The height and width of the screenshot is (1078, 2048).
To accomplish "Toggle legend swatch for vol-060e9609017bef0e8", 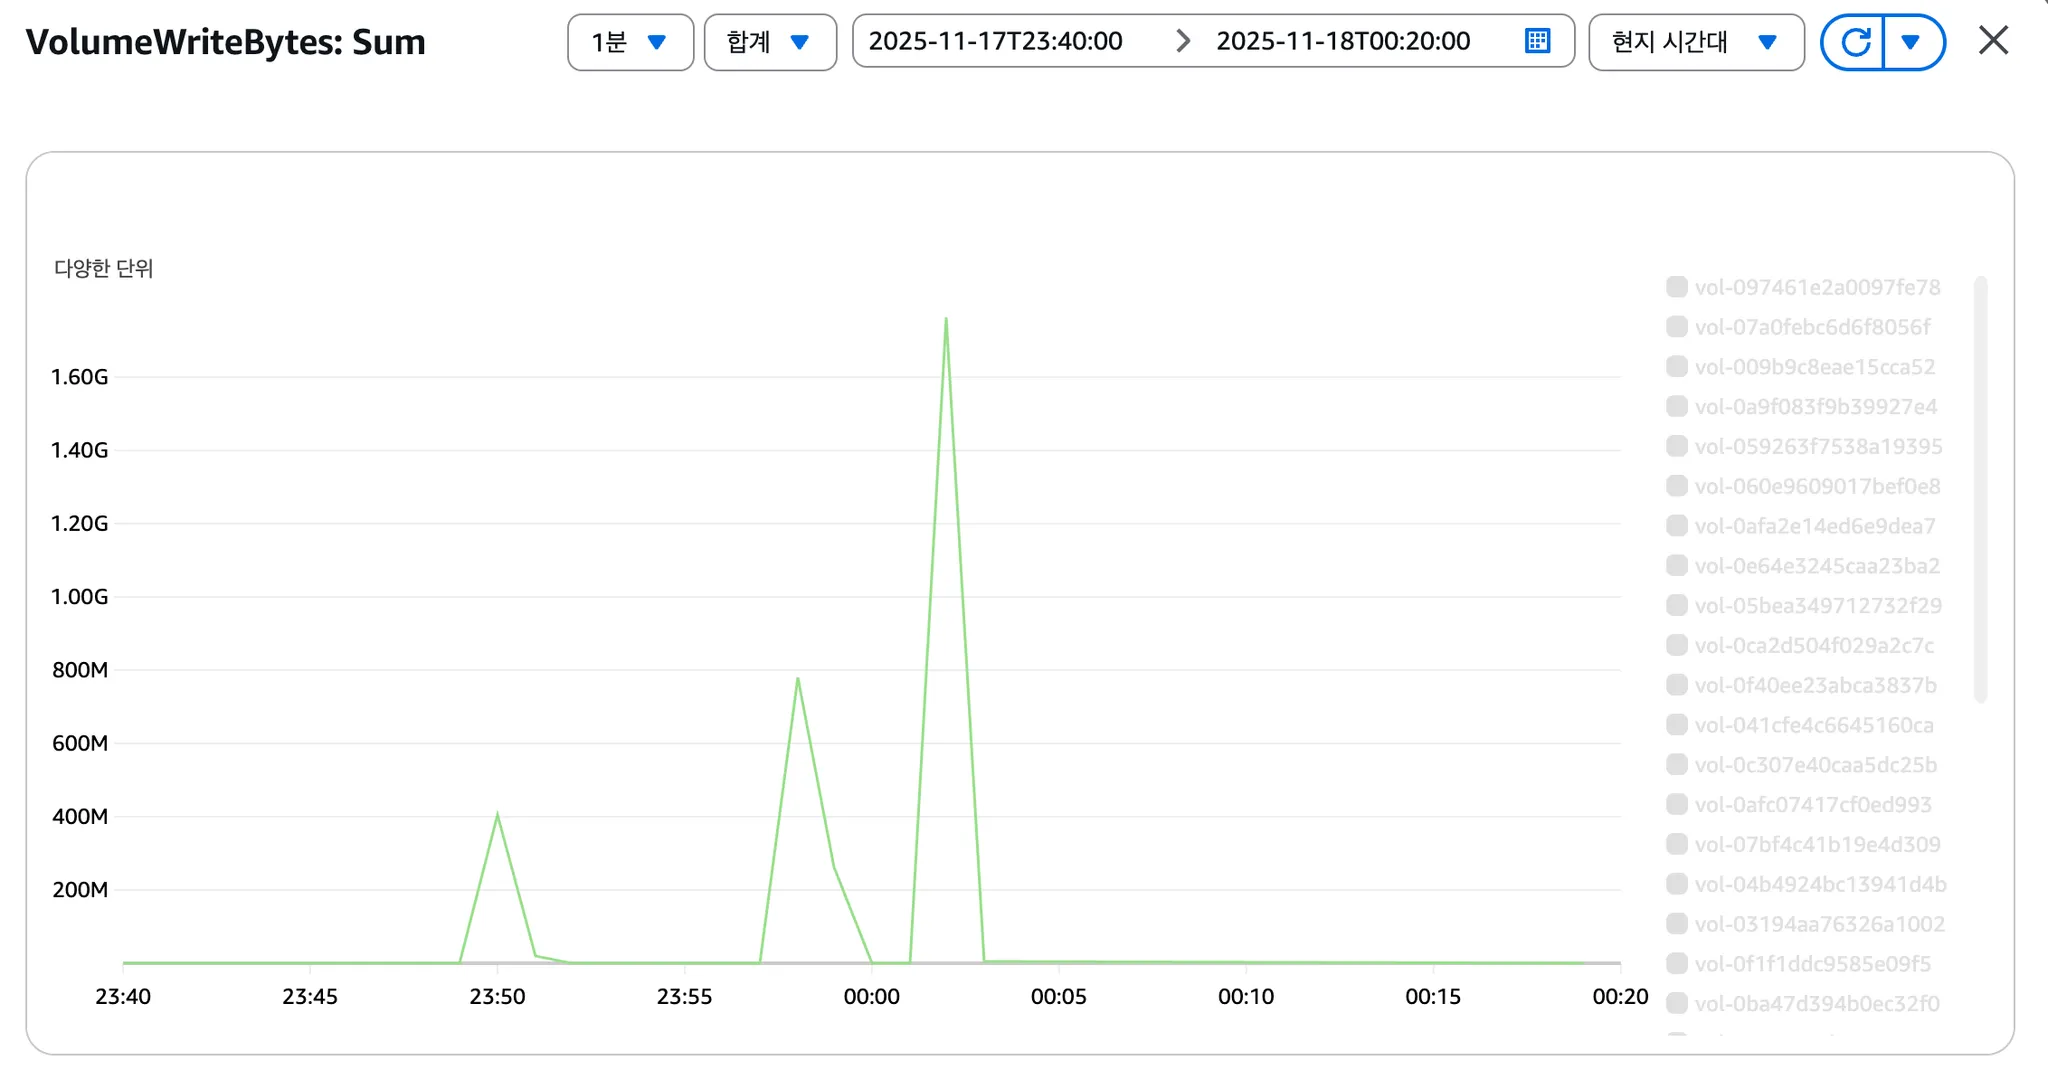I will [1677, 486].
